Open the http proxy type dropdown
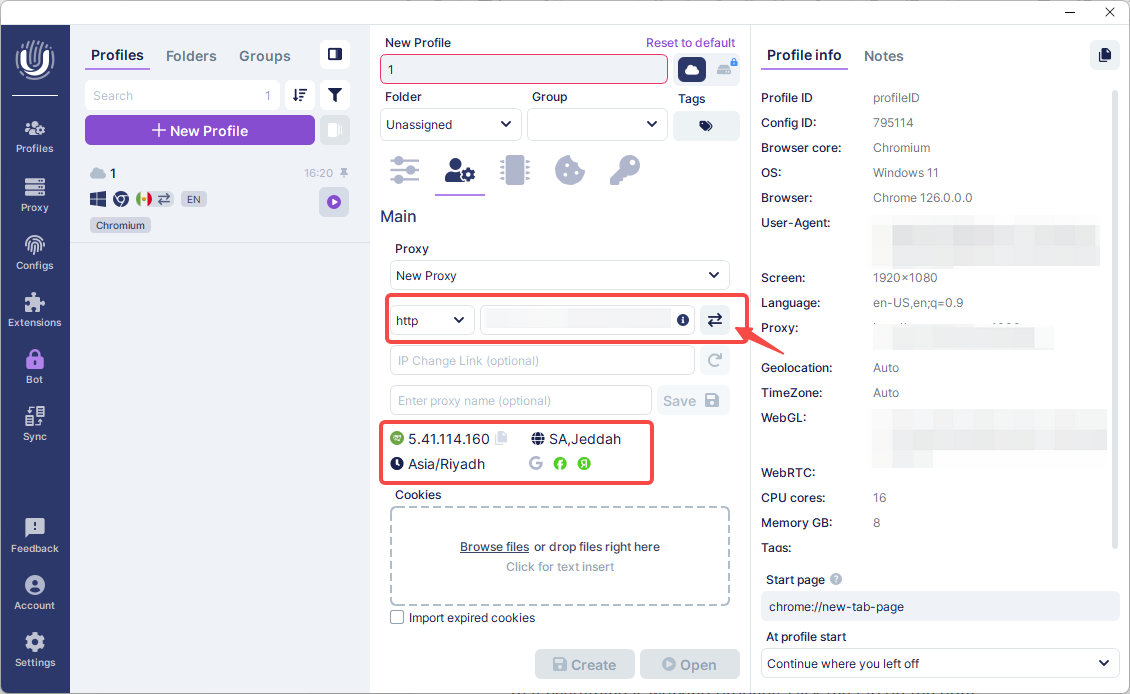The image size is (1130, 694). click(431, 320)
